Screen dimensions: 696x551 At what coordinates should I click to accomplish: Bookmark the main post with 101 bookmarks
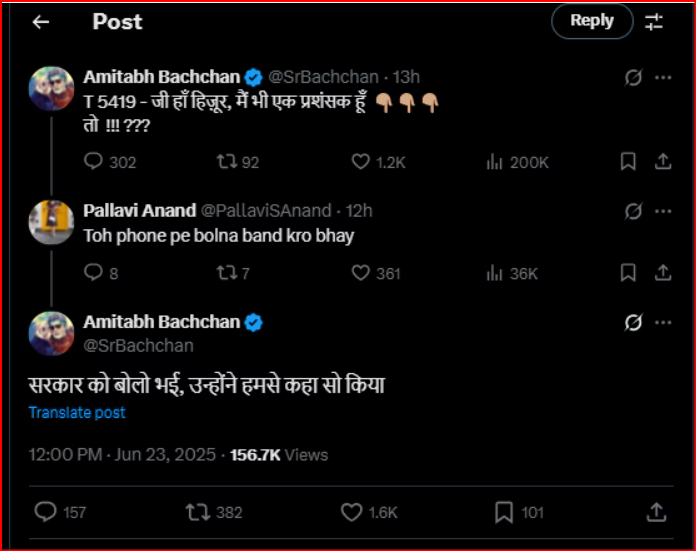[x=504, y=512]
